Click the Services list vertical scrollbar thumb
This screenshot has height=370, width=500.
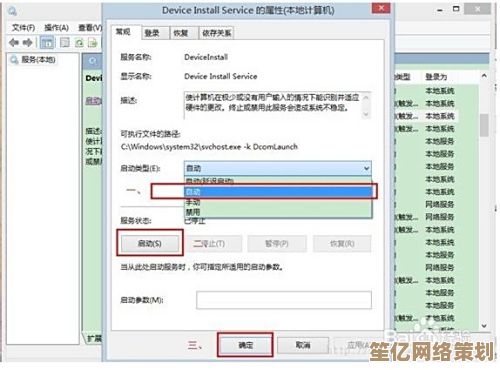coord(484,125)
